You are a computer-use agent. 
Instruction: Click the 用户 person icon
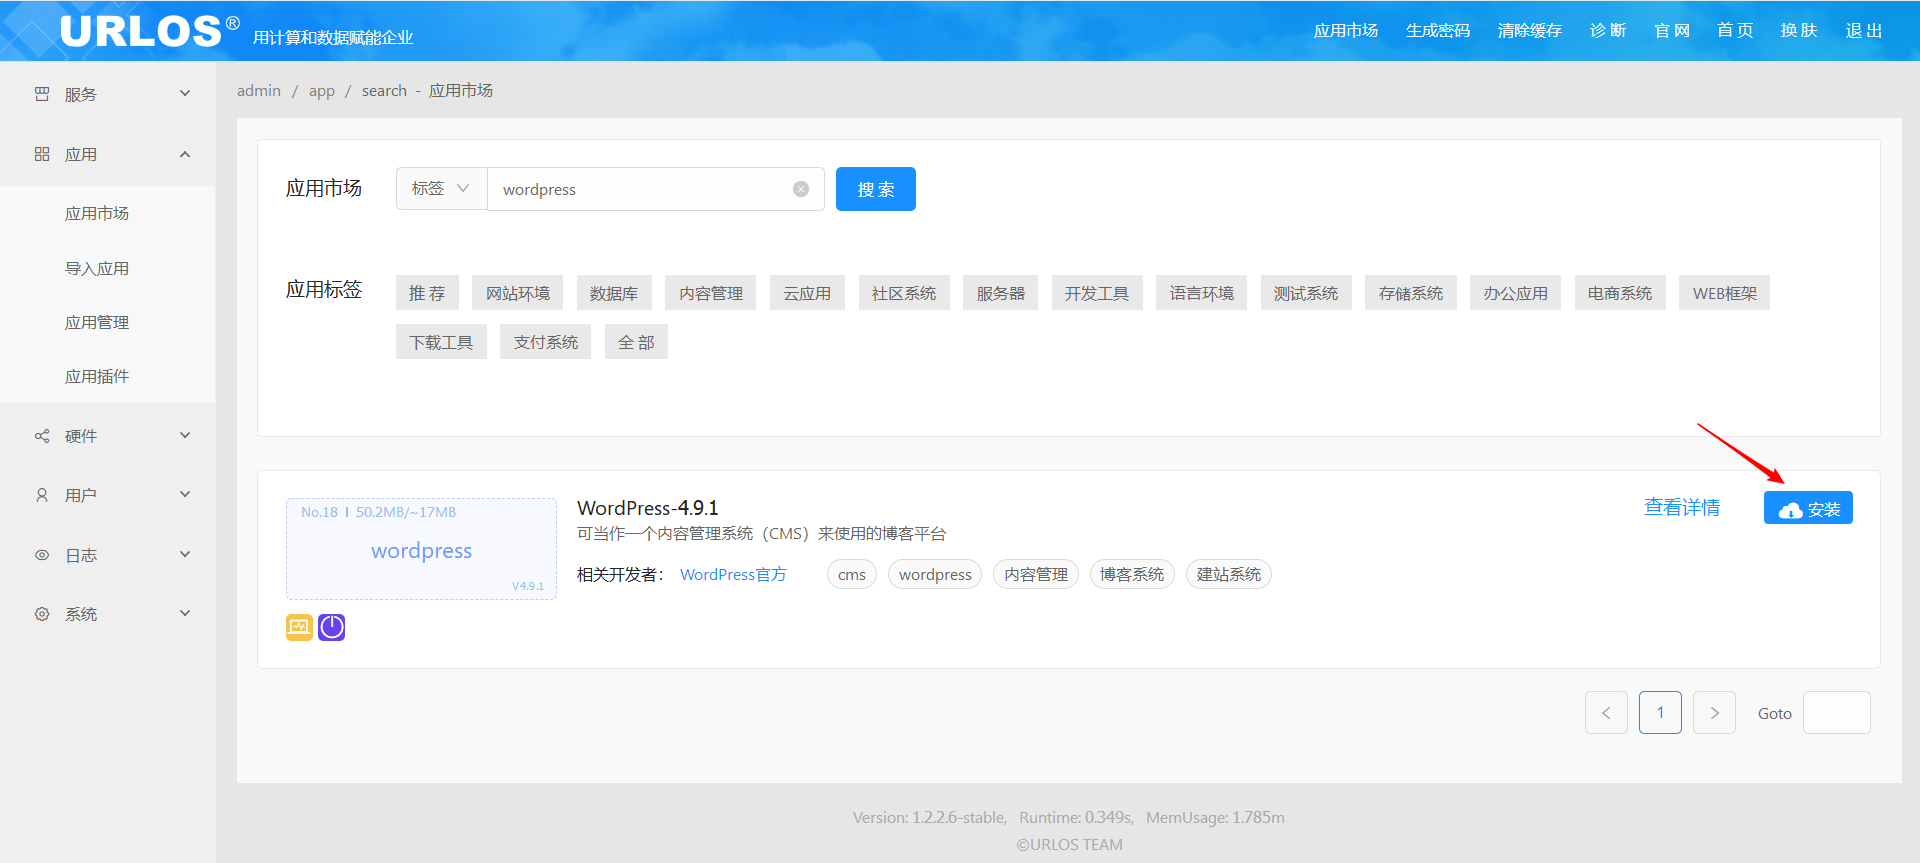click(42, 495)
